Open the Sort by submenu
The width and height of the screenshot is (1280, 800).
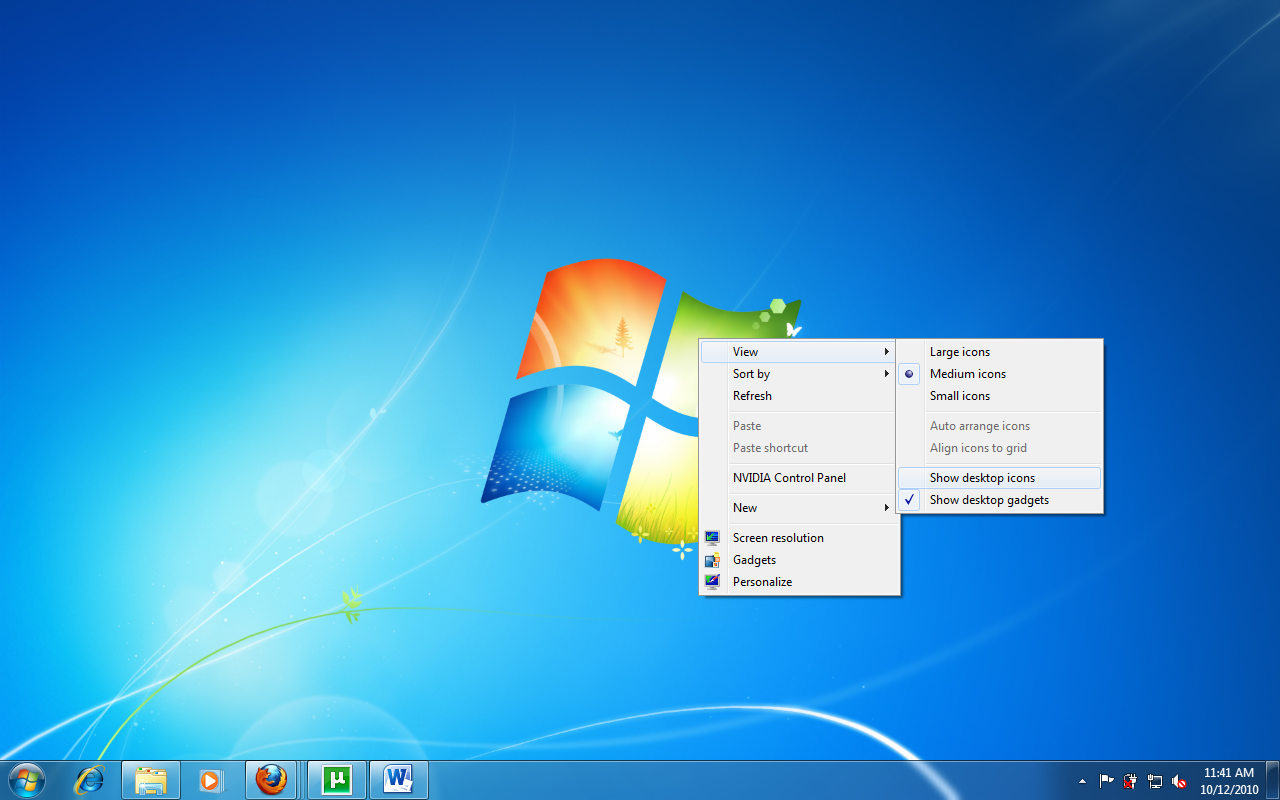[751, 373]
